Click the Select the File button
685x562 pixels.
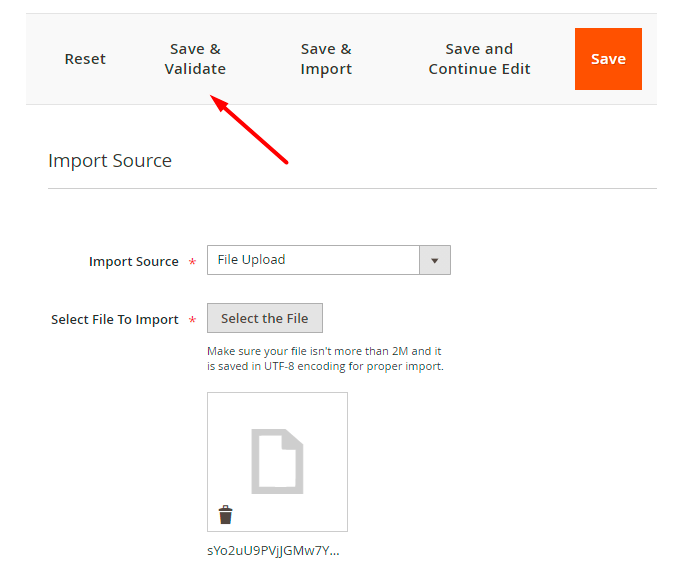pyautogui.click(x=265, y=319)
